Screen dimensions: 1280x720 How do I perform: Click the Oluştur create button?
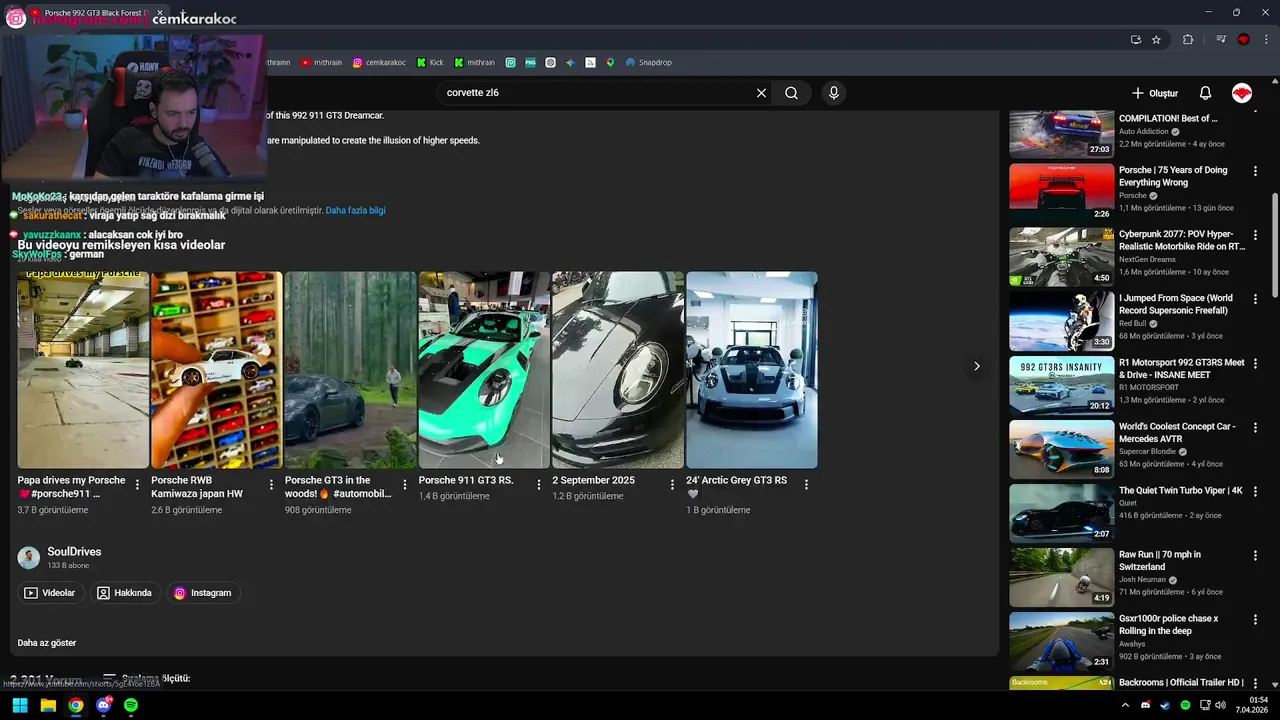(1155, 93)
